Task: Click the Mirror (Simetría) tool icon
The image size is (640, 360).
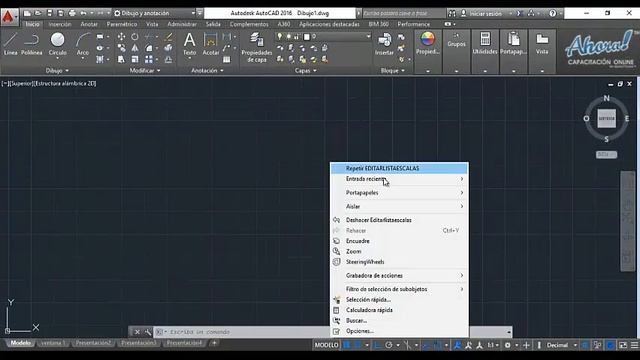Action: point(135,48)
